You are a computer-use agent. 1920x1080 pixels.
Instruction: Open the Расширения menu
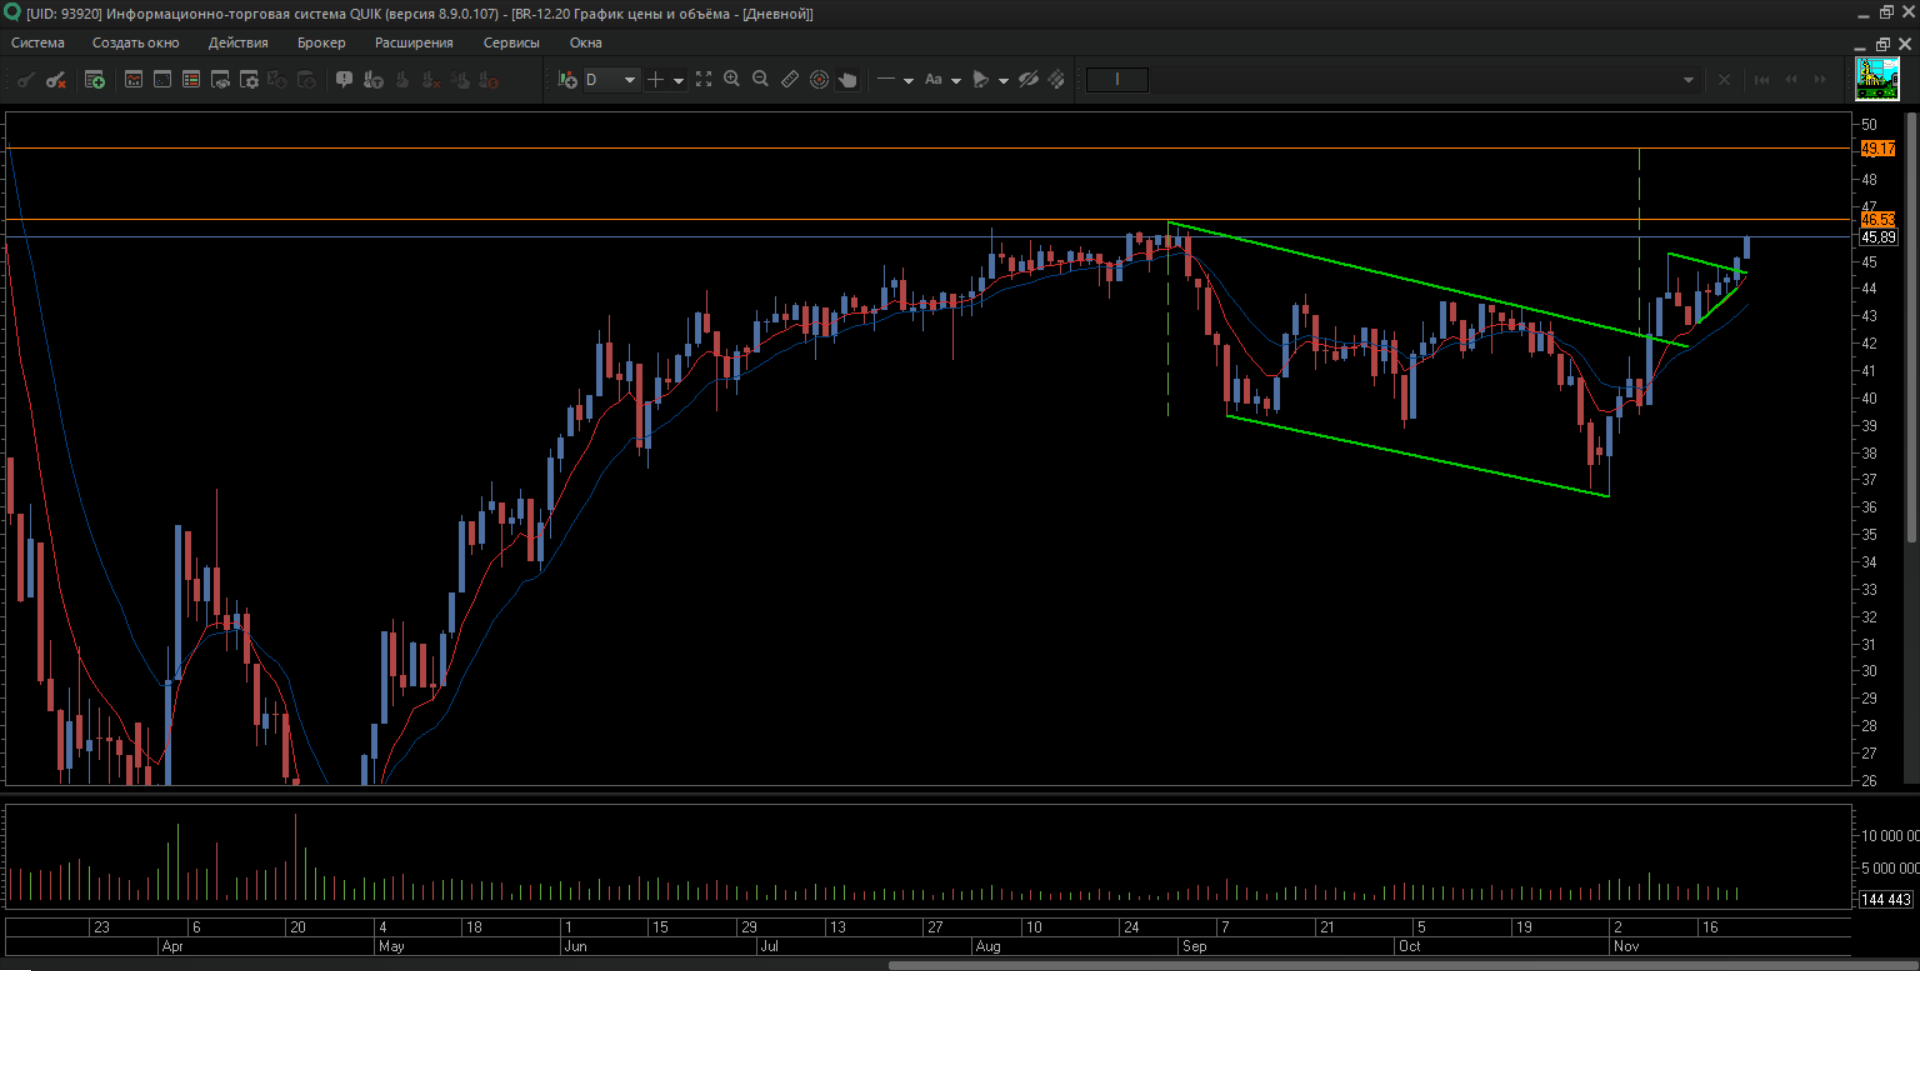(x=413, y=43)
